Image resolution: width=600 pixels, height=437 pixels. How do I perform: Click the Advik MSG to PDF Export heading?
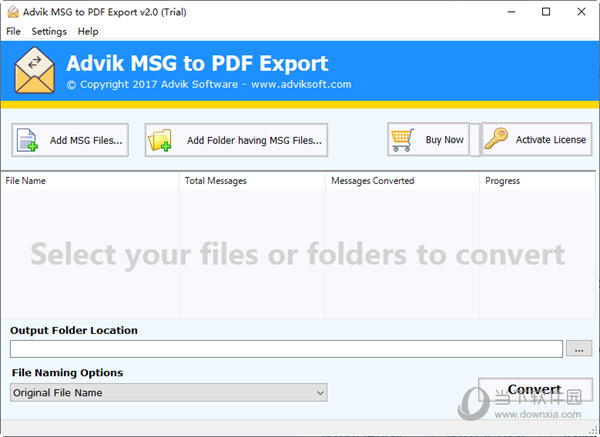pyautogui.click(x=197, y=63)
